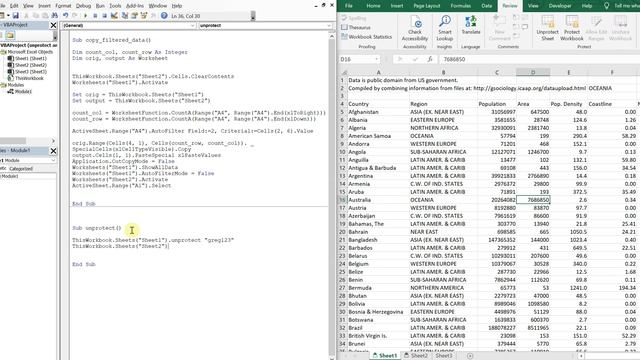
Task: Run the macro with the play icon
Action: click(85, 16)
